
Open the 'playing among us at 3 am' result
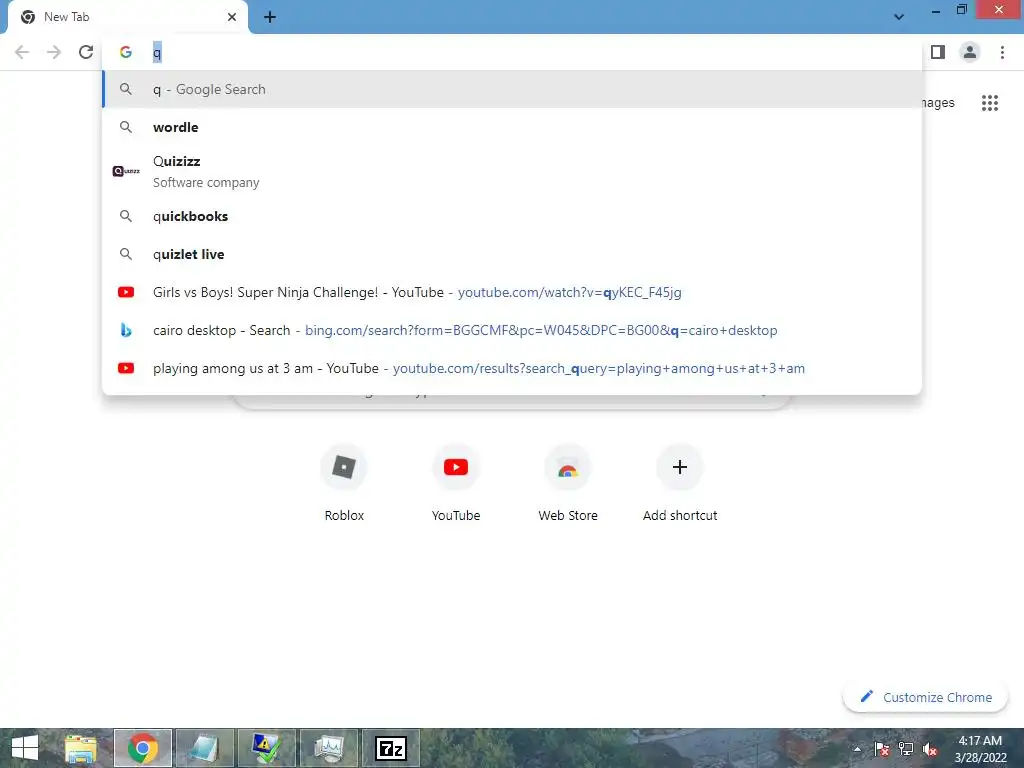point(512,368)
